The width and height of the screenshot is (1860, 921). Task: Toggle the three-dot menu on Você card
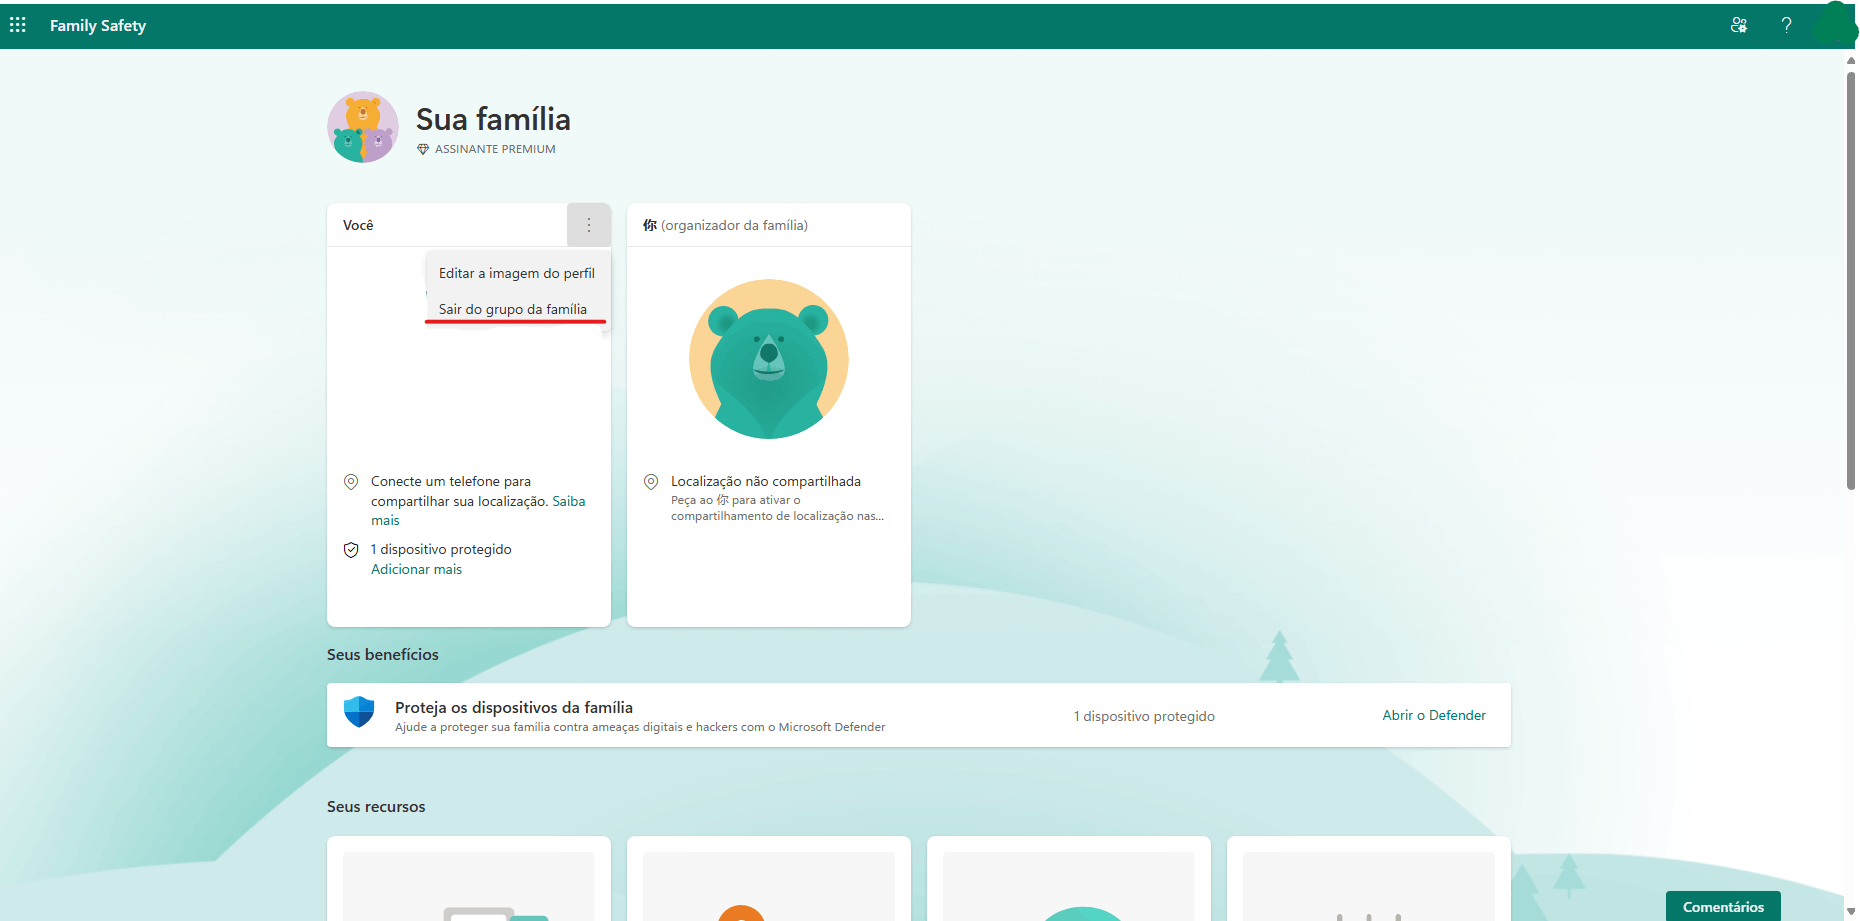click(x=589, y=225)
